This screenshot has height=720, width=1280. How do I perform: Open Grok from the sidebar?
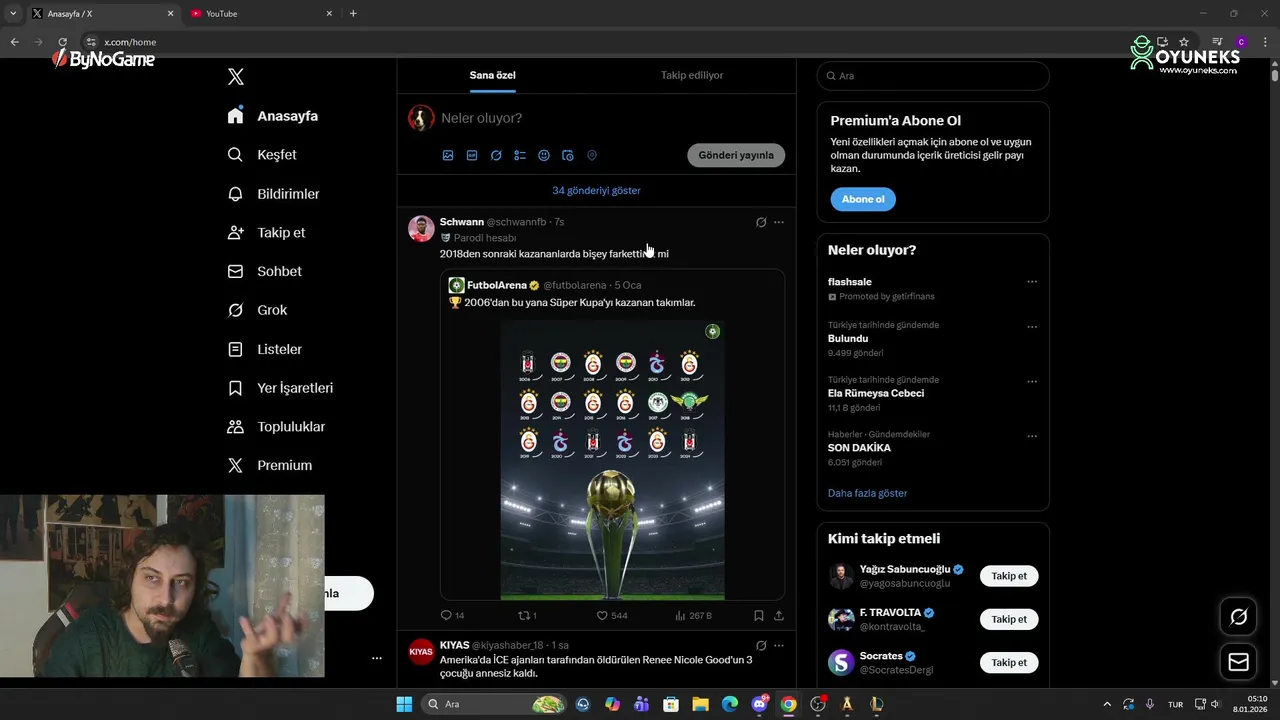point(257,310)
